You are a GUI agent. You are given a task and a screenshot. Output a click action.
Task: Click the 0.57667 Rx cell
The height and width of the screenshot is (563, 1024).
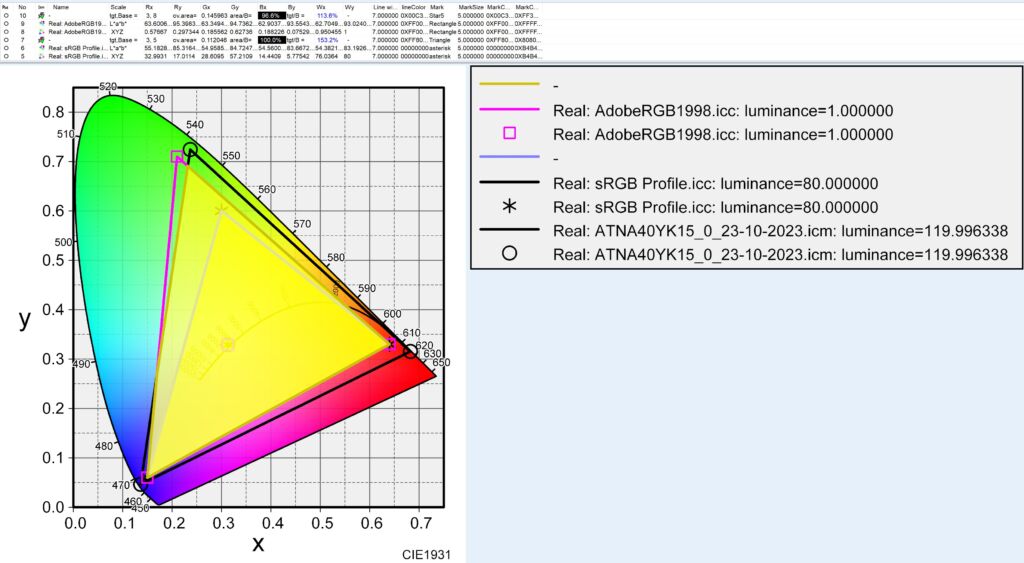[155, 31]
